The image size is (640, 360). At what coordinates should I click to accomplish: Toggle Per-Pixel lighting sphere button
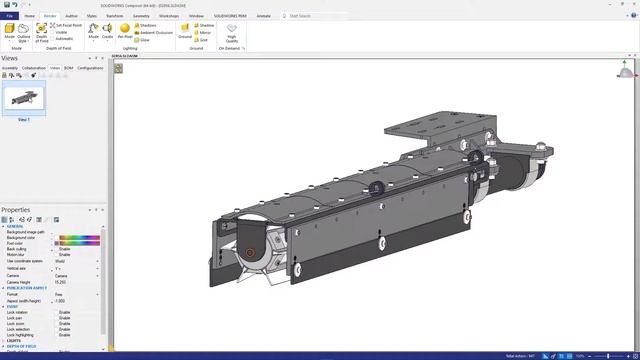(x=125, y=31)
